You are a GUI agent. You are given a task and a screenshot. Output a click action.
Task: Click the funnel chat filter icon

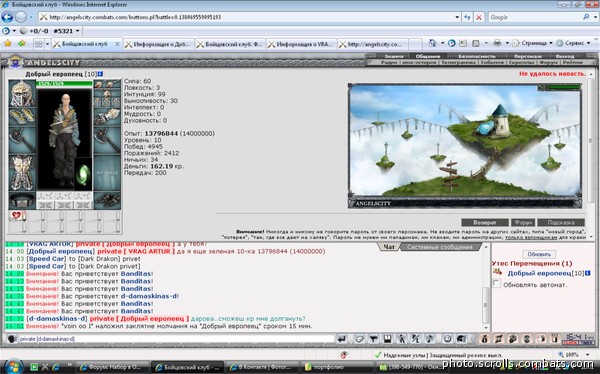pos(373,339)
